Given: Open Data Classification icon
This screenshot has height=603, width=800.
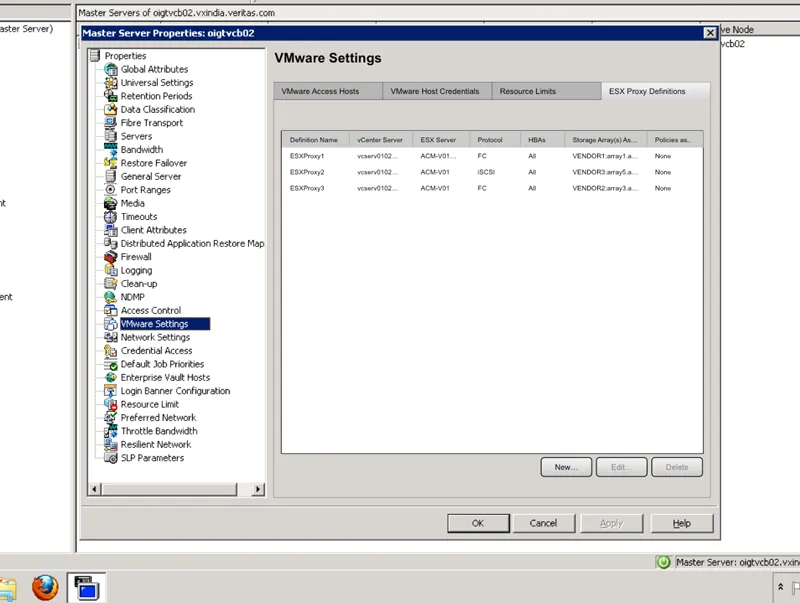Looking at the screenshot, I should coord(111,109).
